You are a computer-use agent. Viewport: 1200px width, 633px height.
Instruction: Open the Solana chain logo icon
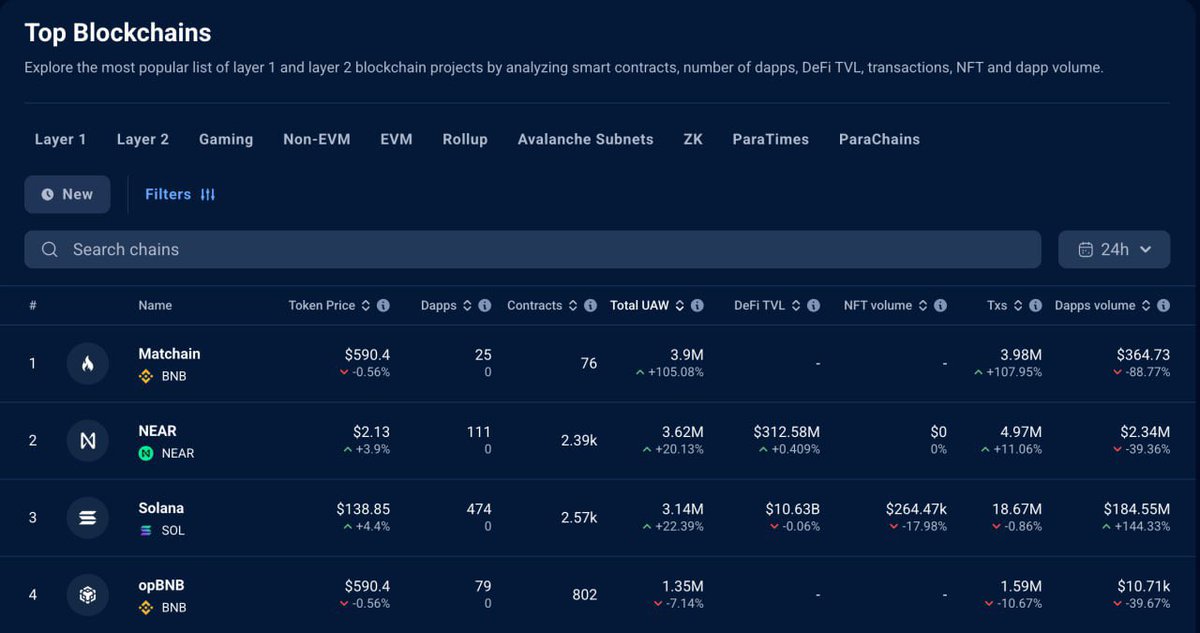(88, 517)
